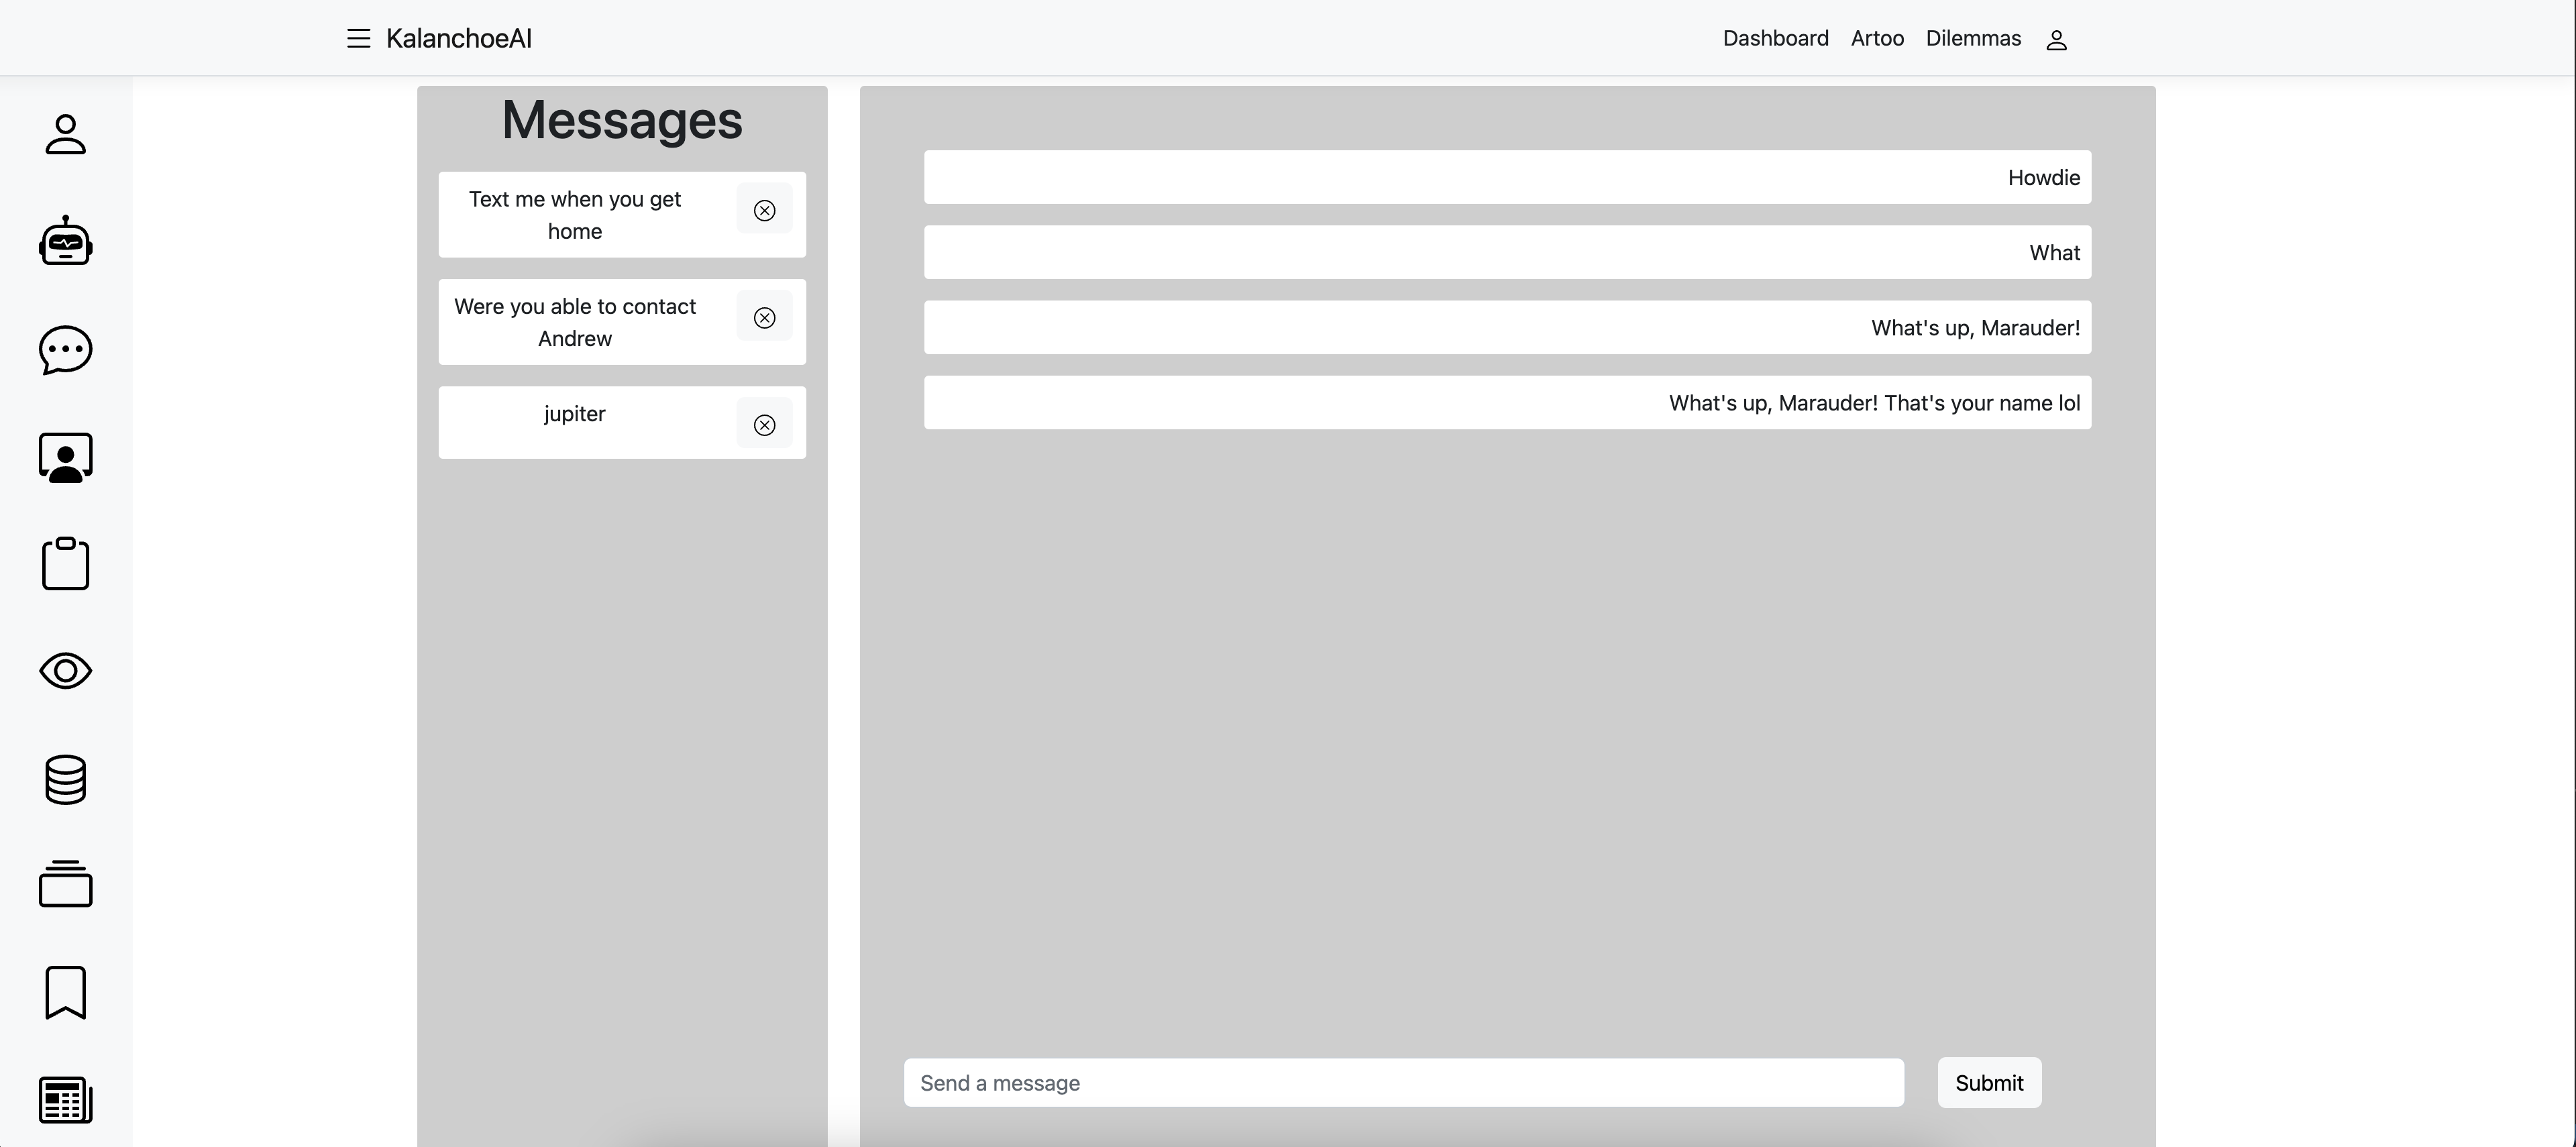This screenshot has height=1147, width=2576.
Task: Click the clipboard icon in sidebar
Action: coord(66,564)
